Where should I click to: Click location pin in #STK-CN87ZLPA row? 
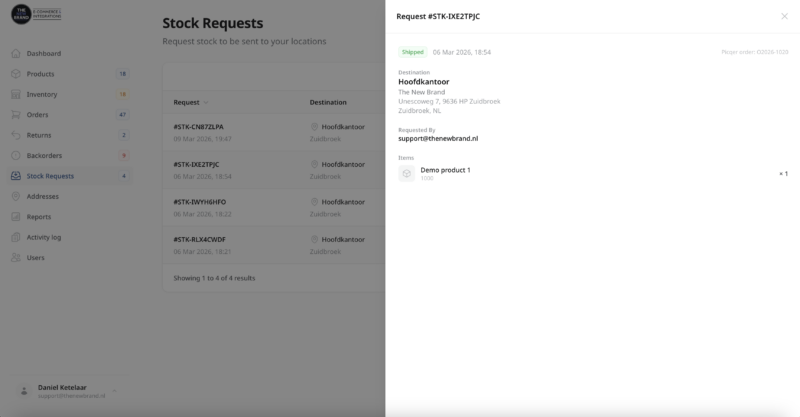coord(314,127)
